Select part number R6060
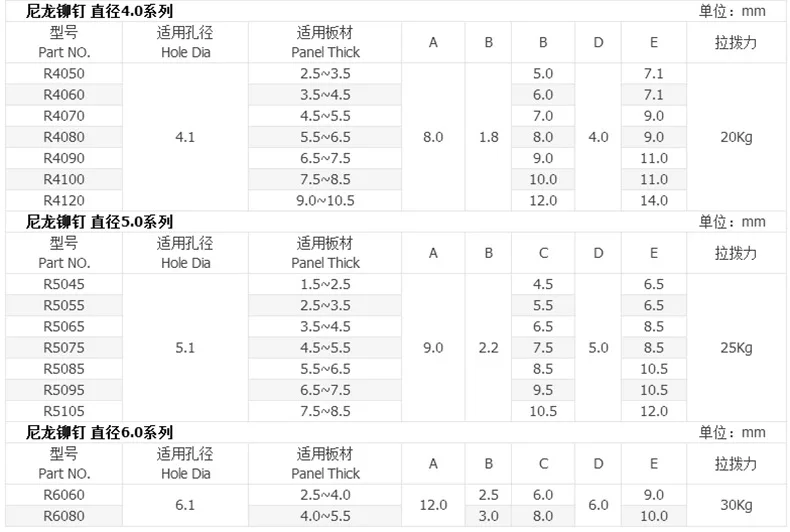Viewport: 790px width, 532px height. tap(64, 495)
